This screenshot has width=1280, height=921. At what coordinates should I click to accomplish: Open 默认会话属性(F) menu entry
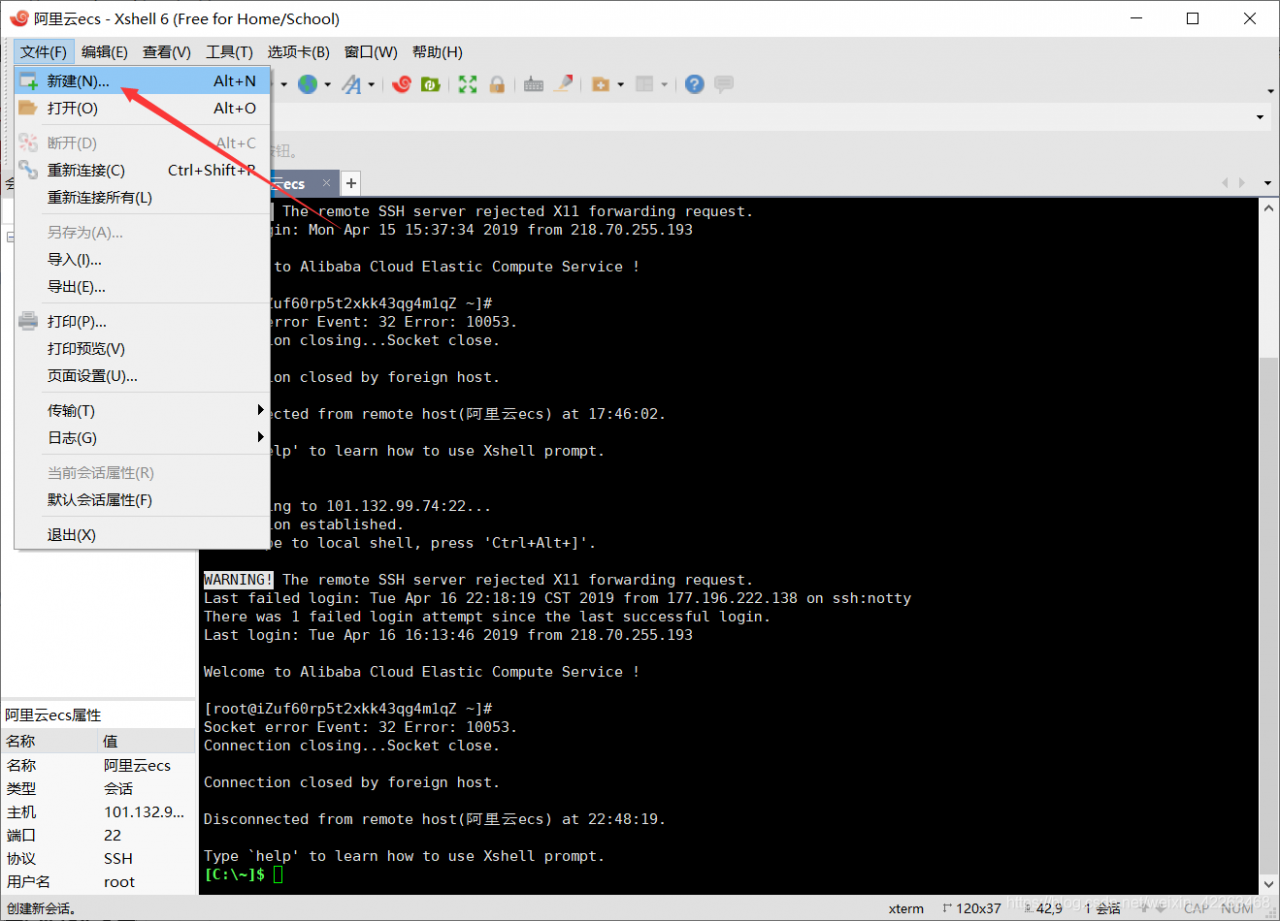(x=142, y=499)
